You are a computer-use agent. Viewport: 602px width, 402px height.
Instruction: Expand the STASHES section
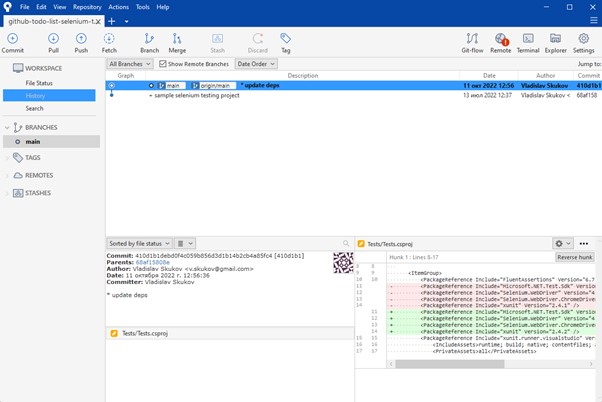(37, 192)
